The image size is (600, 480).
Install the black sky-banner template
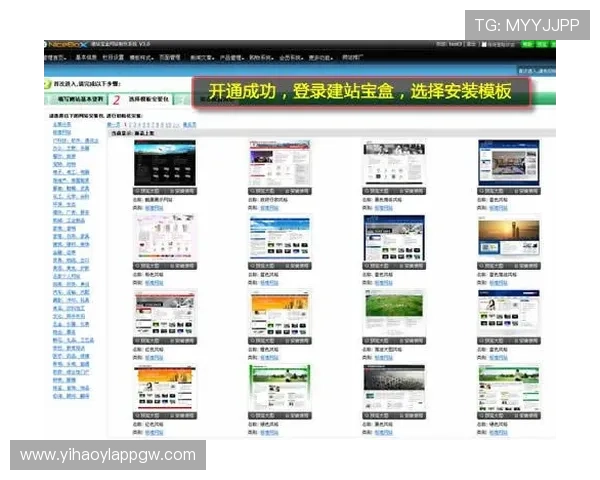tap(181, 191)
